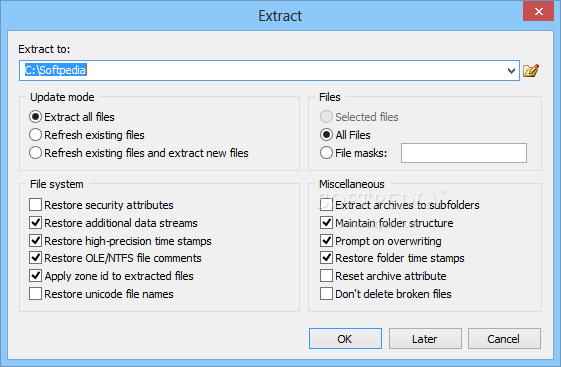Click the Later button
The width and height of the screenshot is (561, 367).
pyautogui.click(x=425, y=338)
